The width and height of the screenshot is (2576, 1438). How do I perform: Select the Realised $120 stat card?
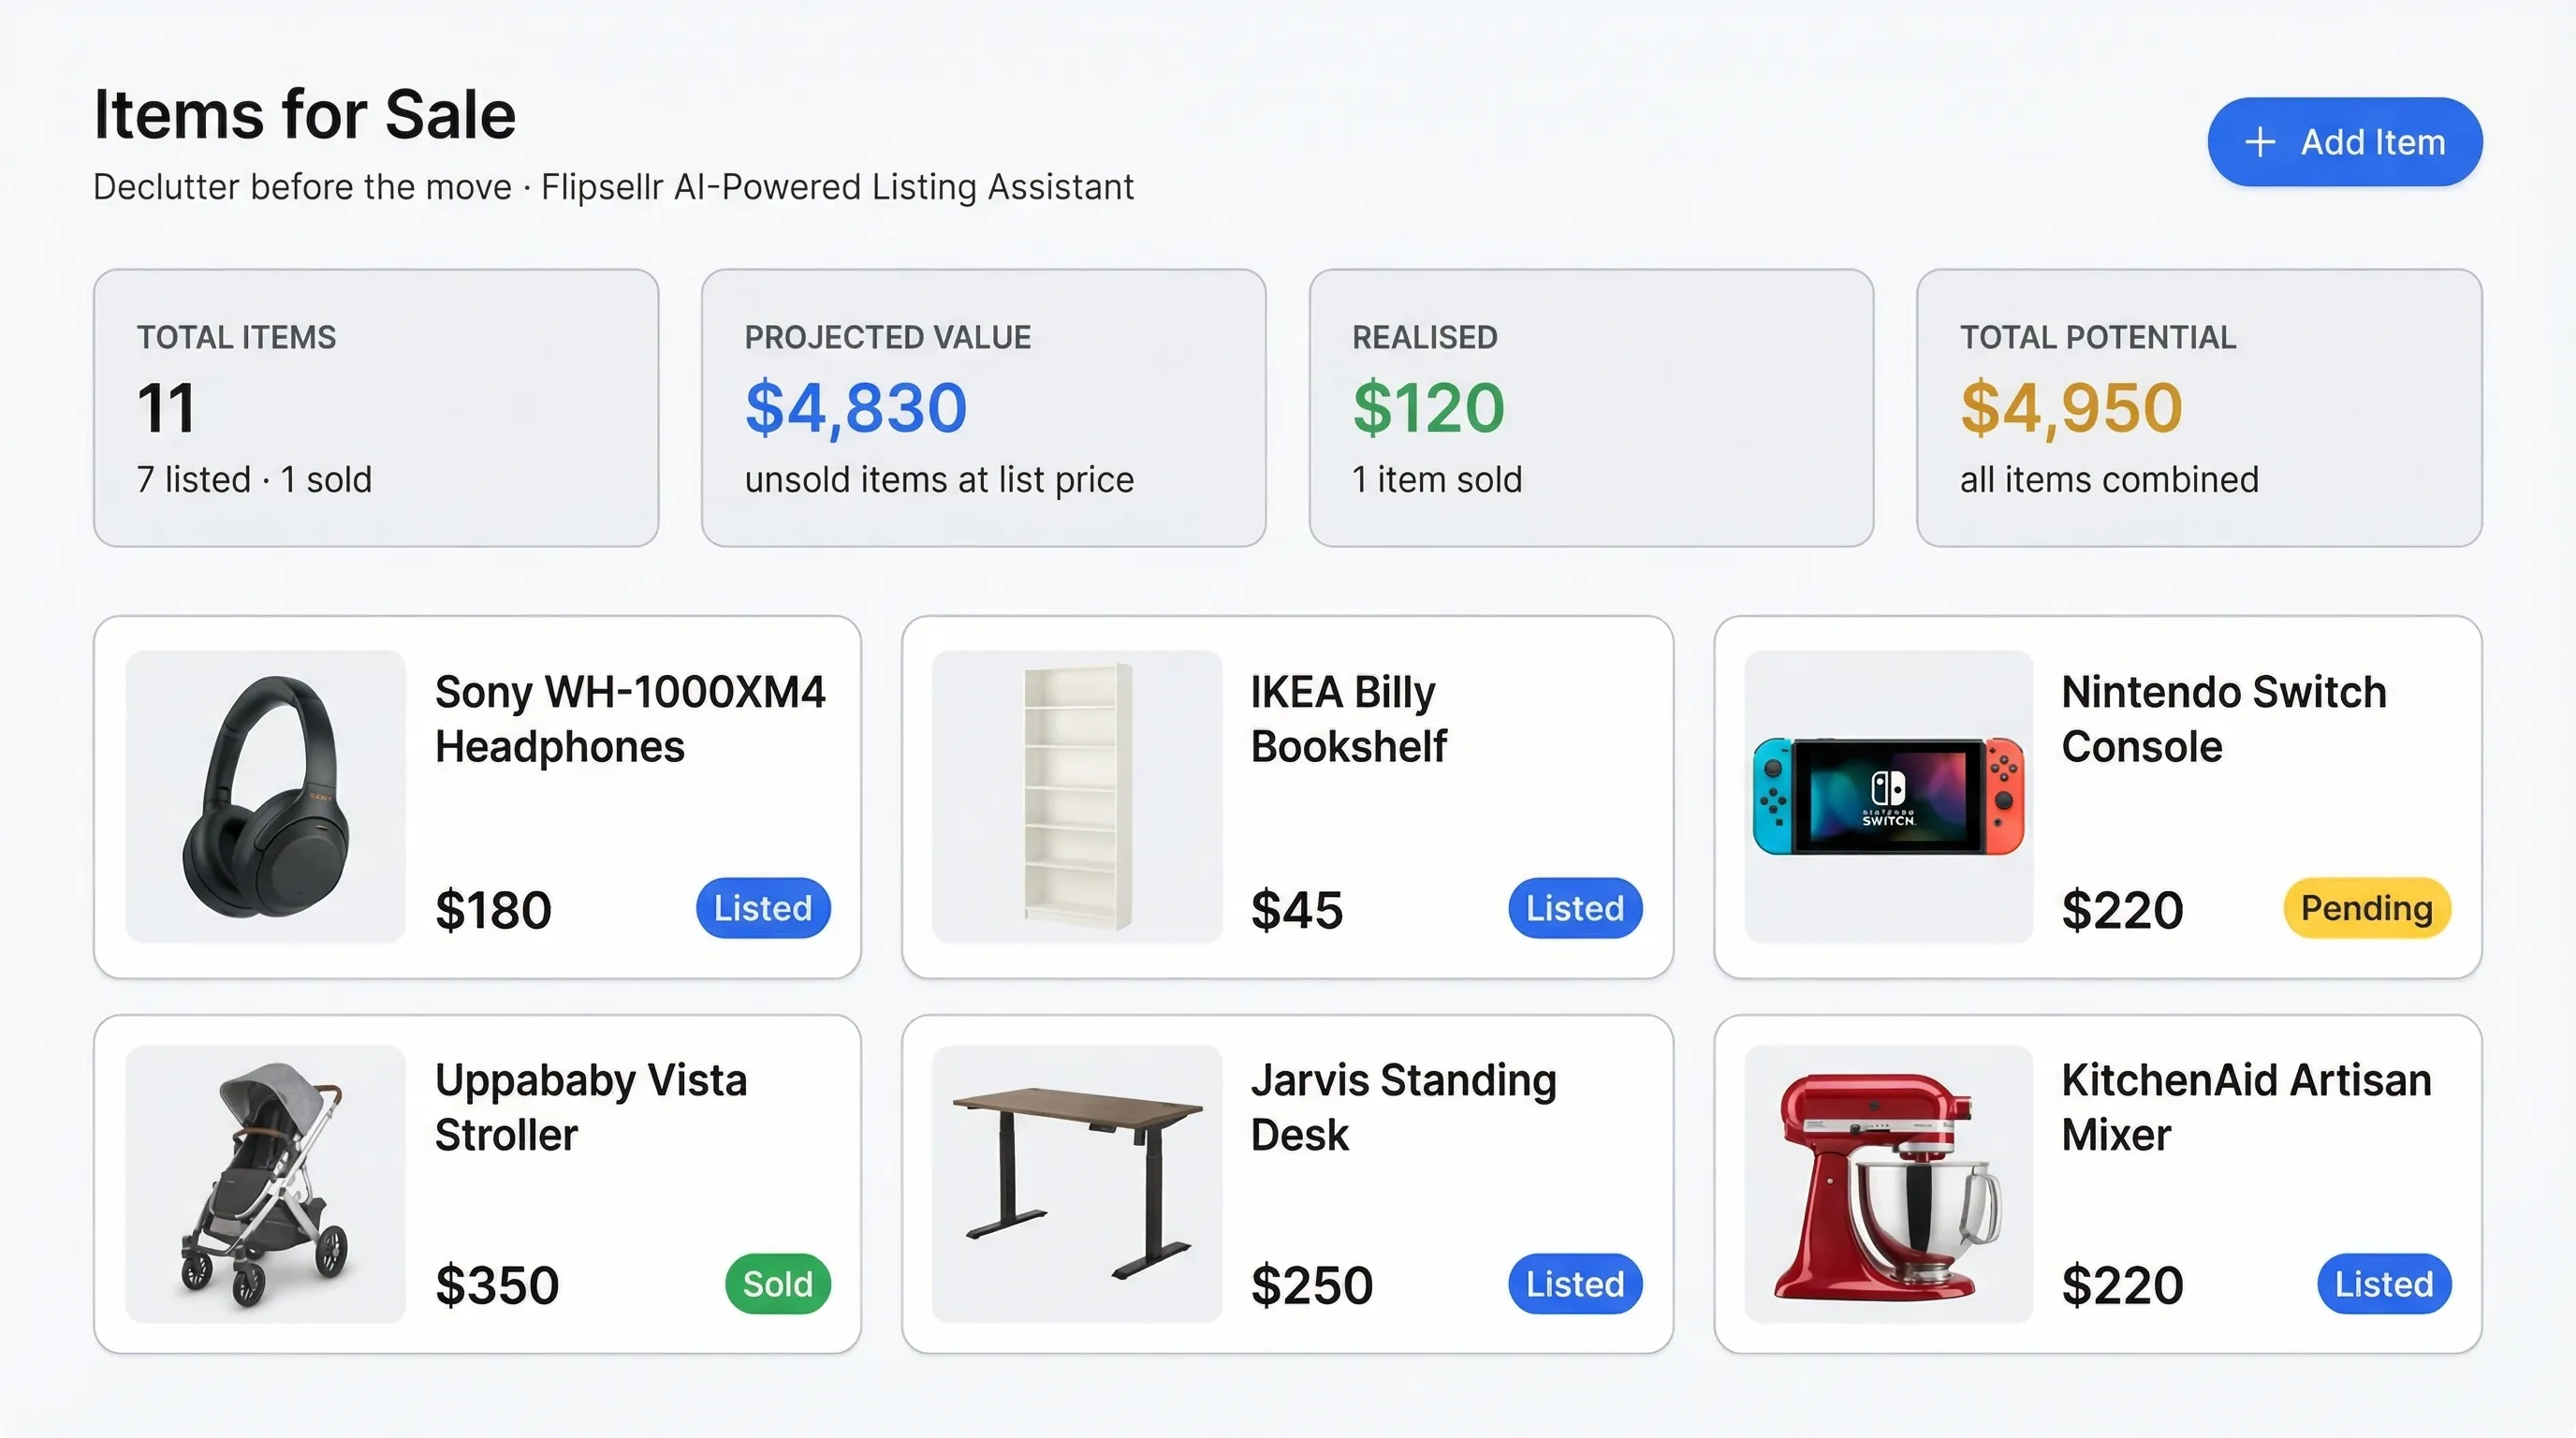(x=1590, y=408)
